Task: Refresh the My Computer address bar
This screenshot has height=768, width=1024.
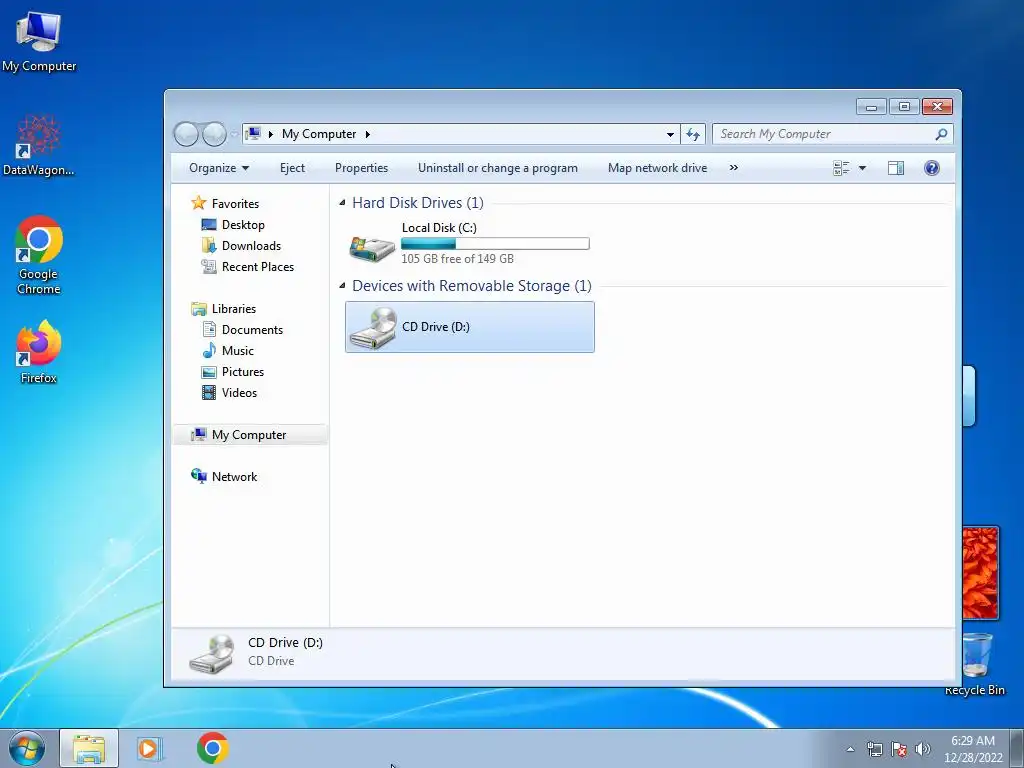Action: [693, 134]
